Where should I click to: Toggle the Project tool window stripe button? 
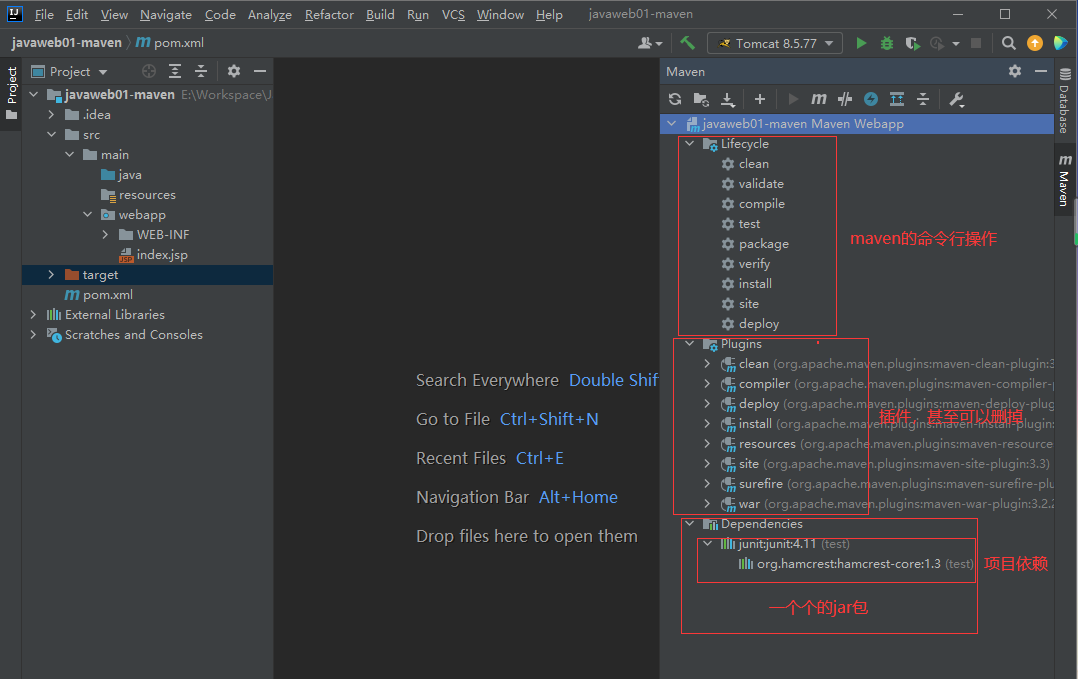click(11, 92)
